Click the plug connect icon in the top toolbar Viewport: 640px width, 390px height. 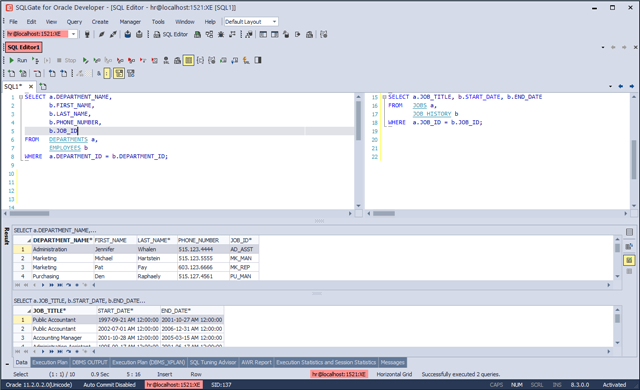point(87,34)
